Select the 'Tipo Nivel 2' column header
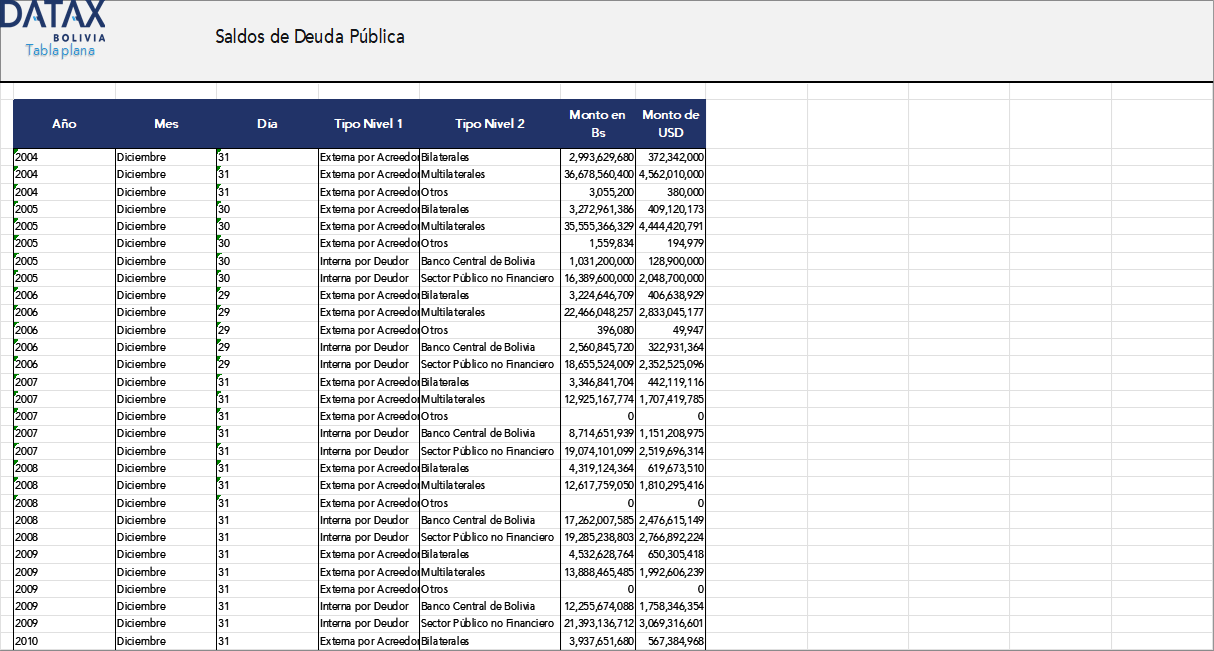1214x651 pixels. (489, 124)
